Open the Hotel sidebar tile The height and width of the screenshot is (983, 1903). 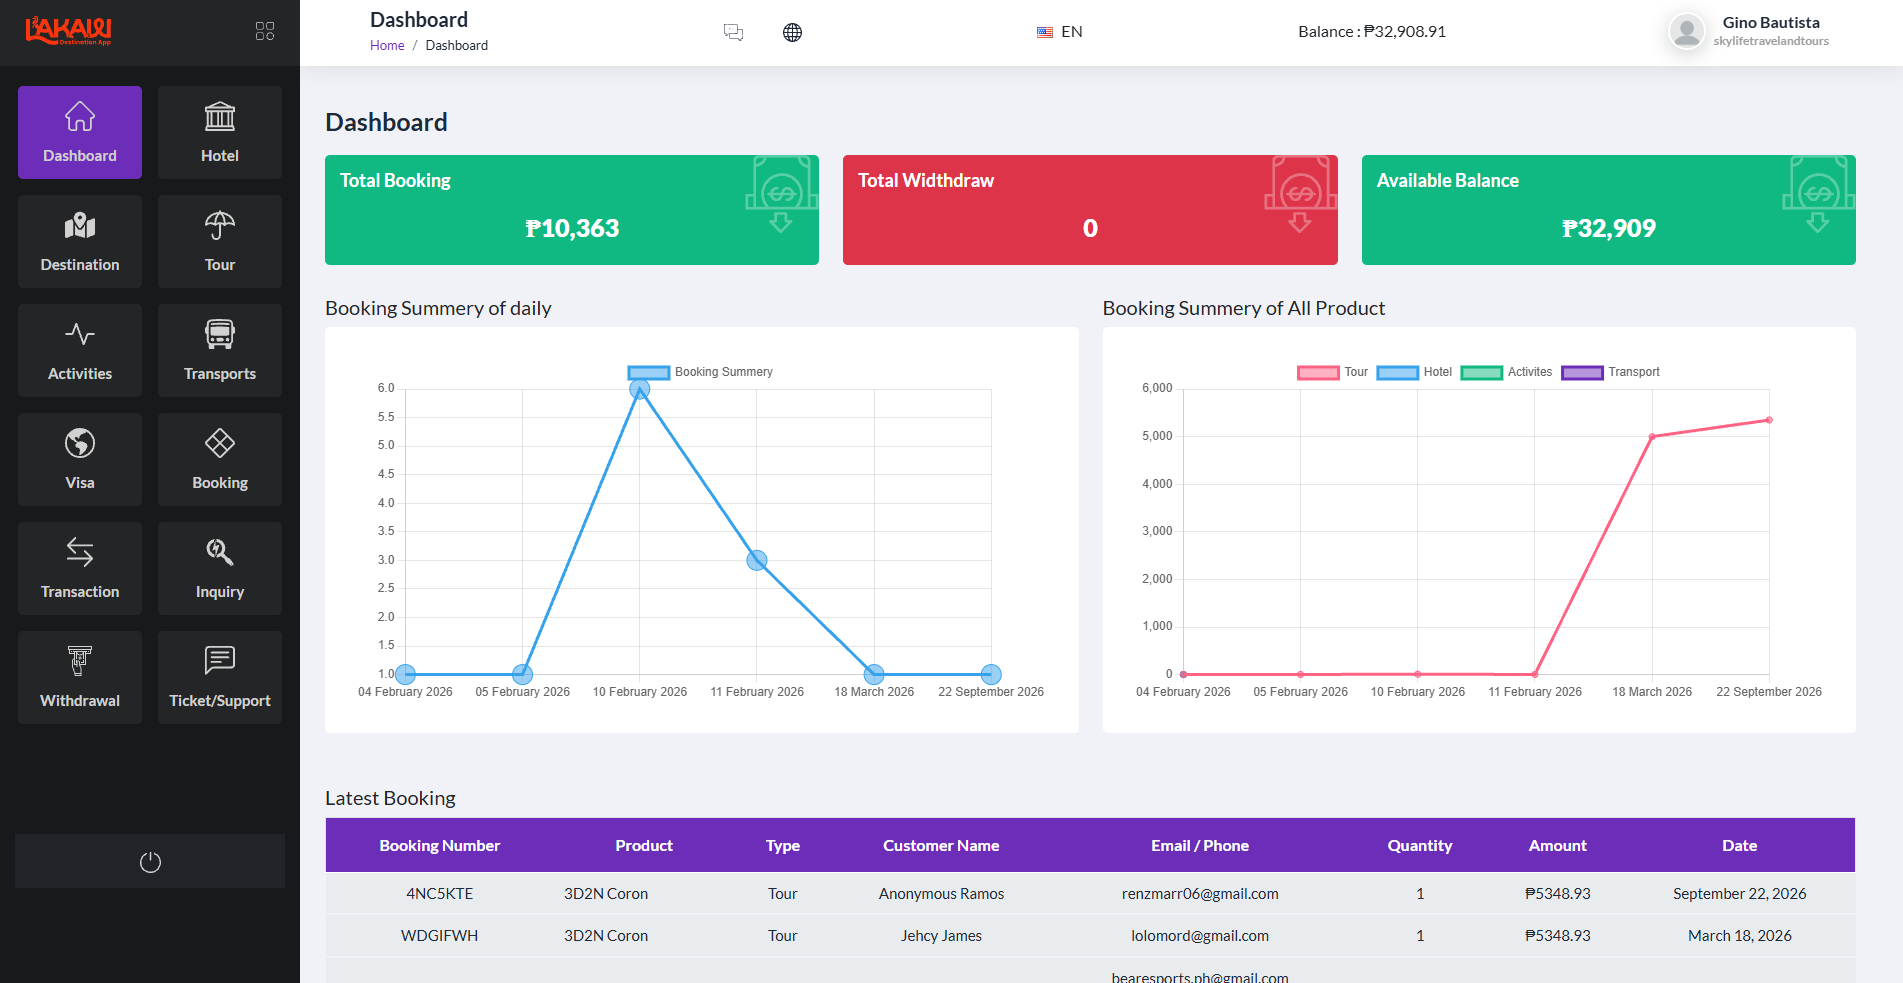coord(220,132)
